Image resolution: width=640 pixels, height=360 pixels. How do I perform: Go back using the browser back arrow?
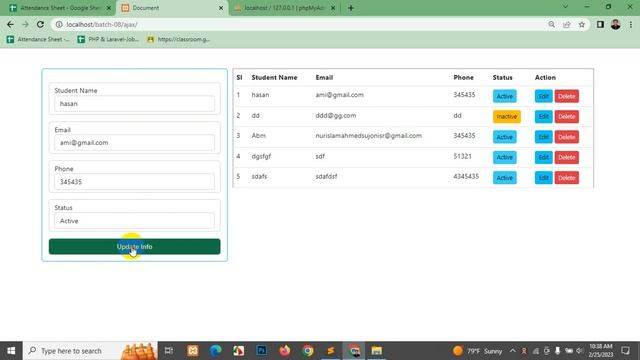(10, 24)
